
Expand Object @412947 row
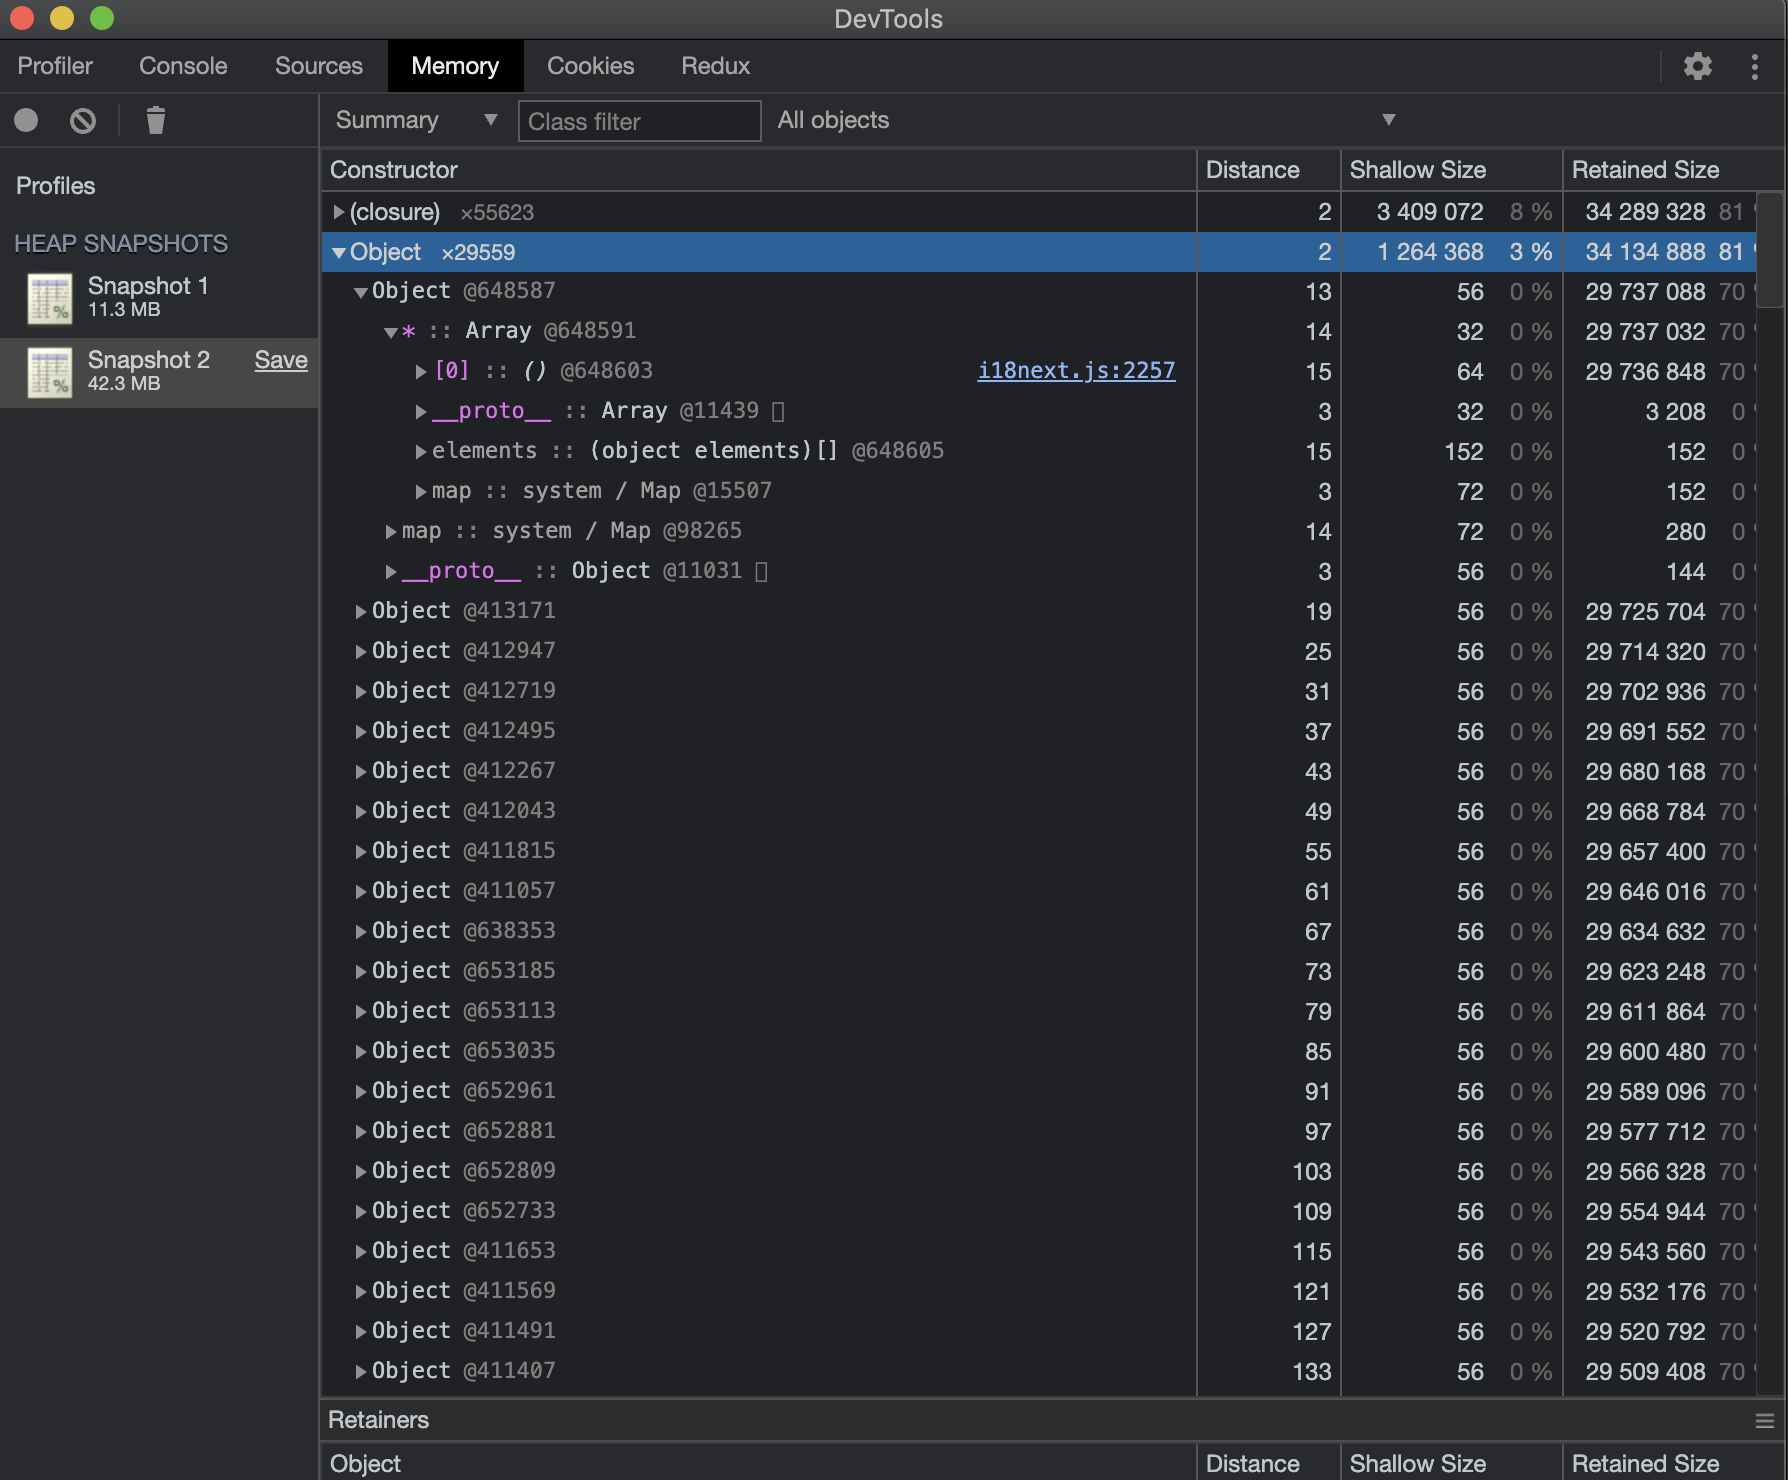click(x=361, y=651)
